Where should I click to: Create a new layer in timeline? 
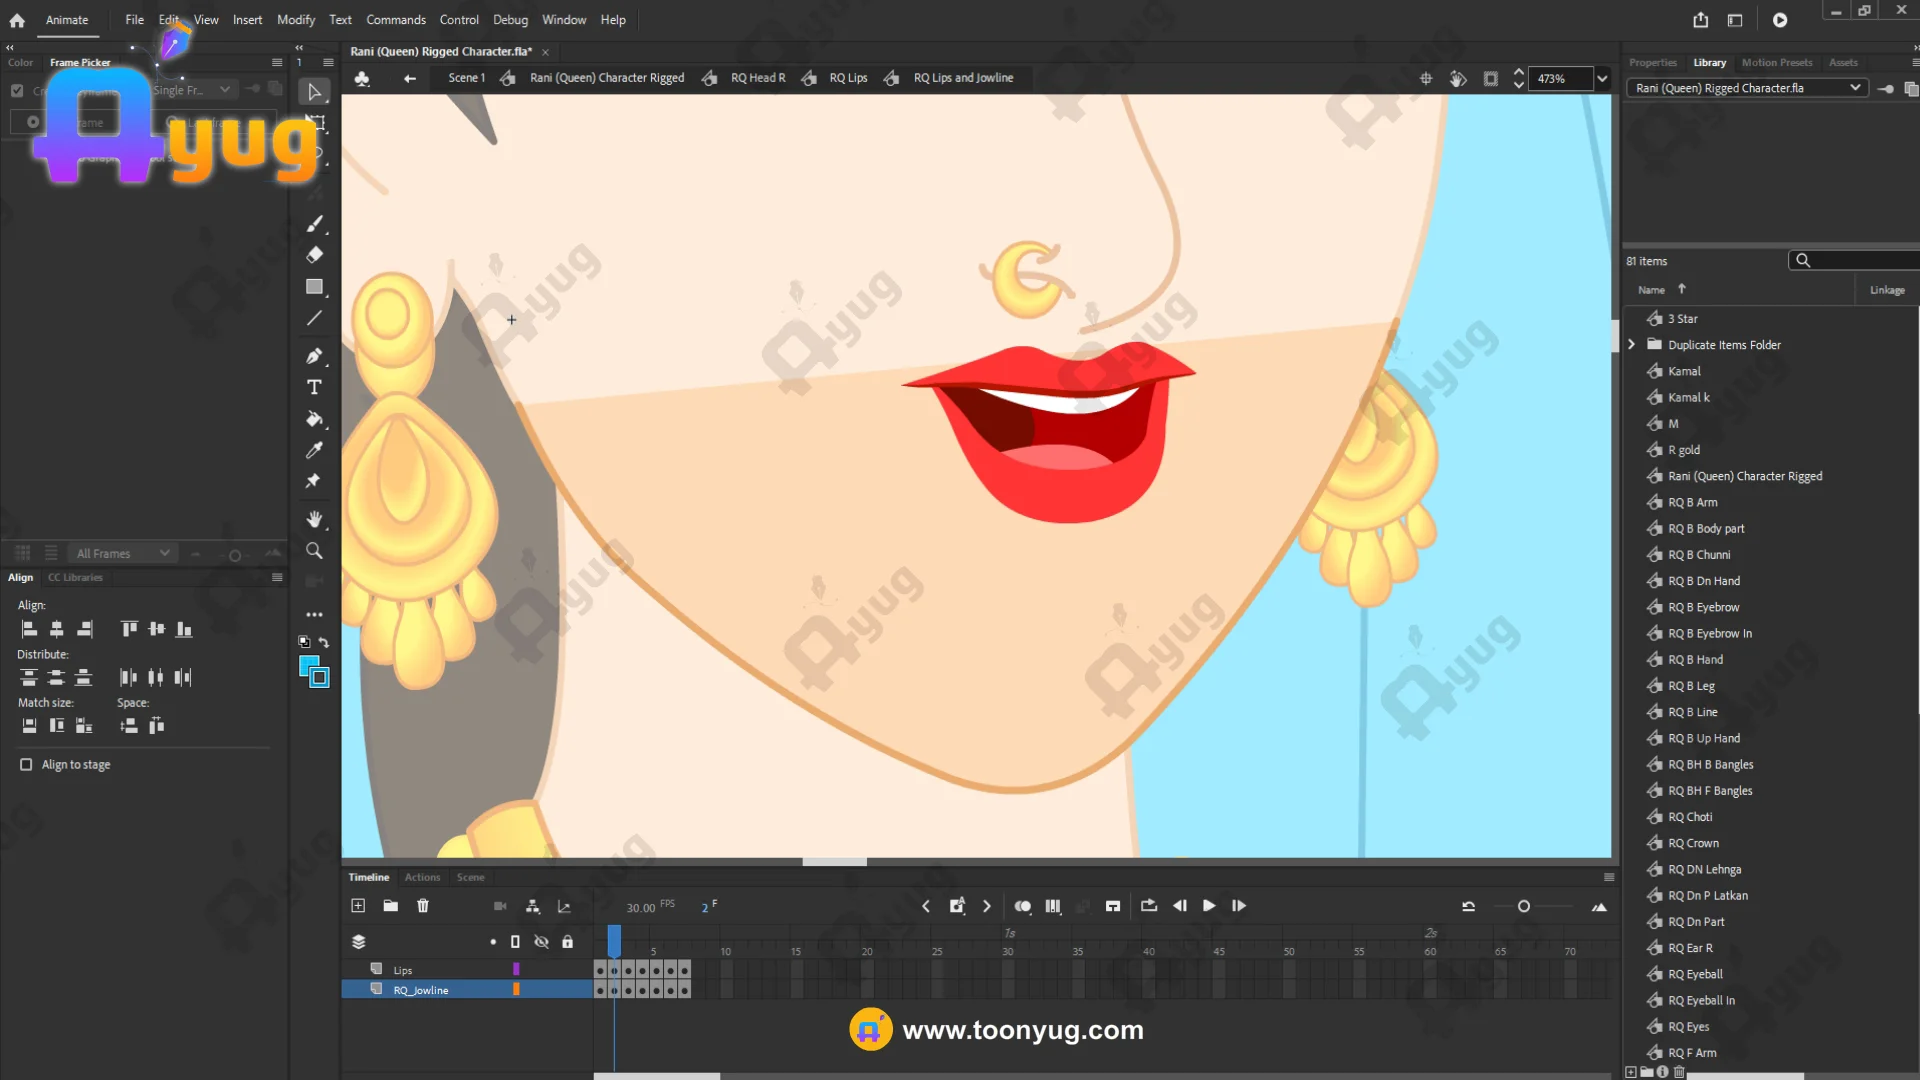[358, 906]
